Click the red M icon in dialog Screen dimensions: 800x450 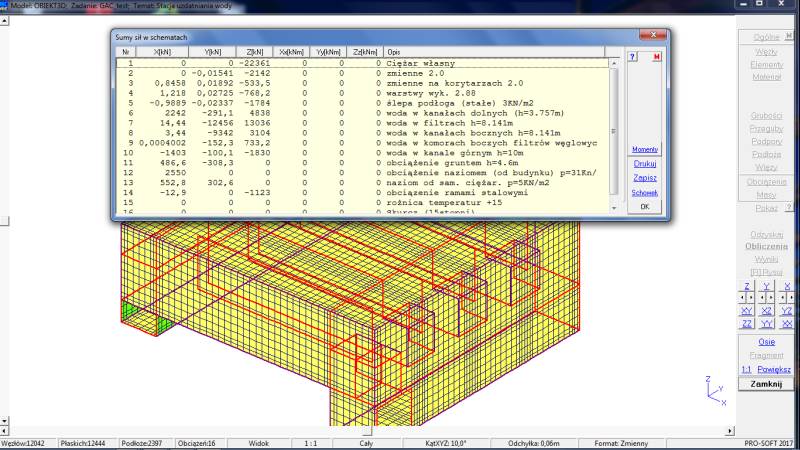pyautogui.click(x=657, y=57)
